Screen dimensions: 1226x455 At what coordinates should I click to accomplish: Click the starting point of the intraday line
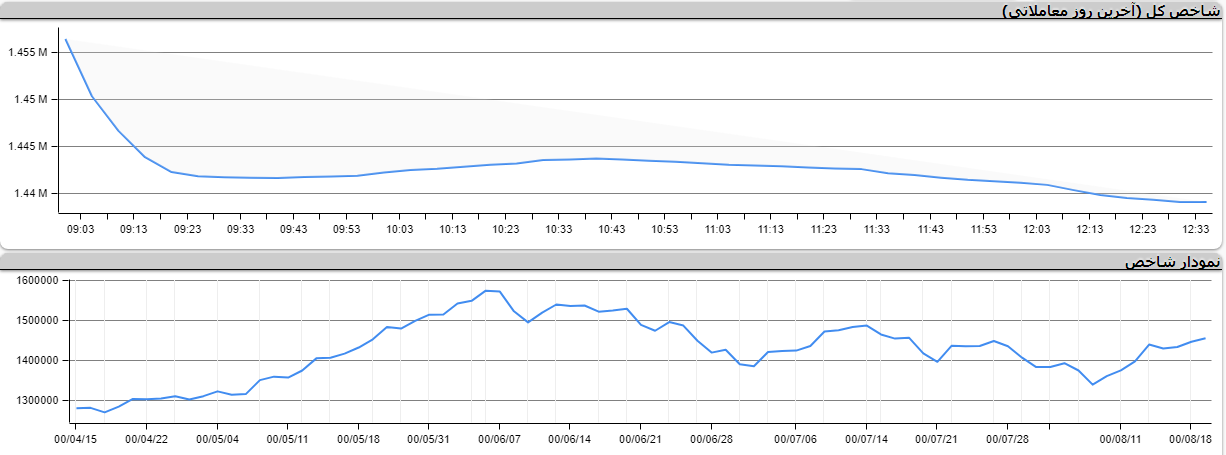point(66,39)
